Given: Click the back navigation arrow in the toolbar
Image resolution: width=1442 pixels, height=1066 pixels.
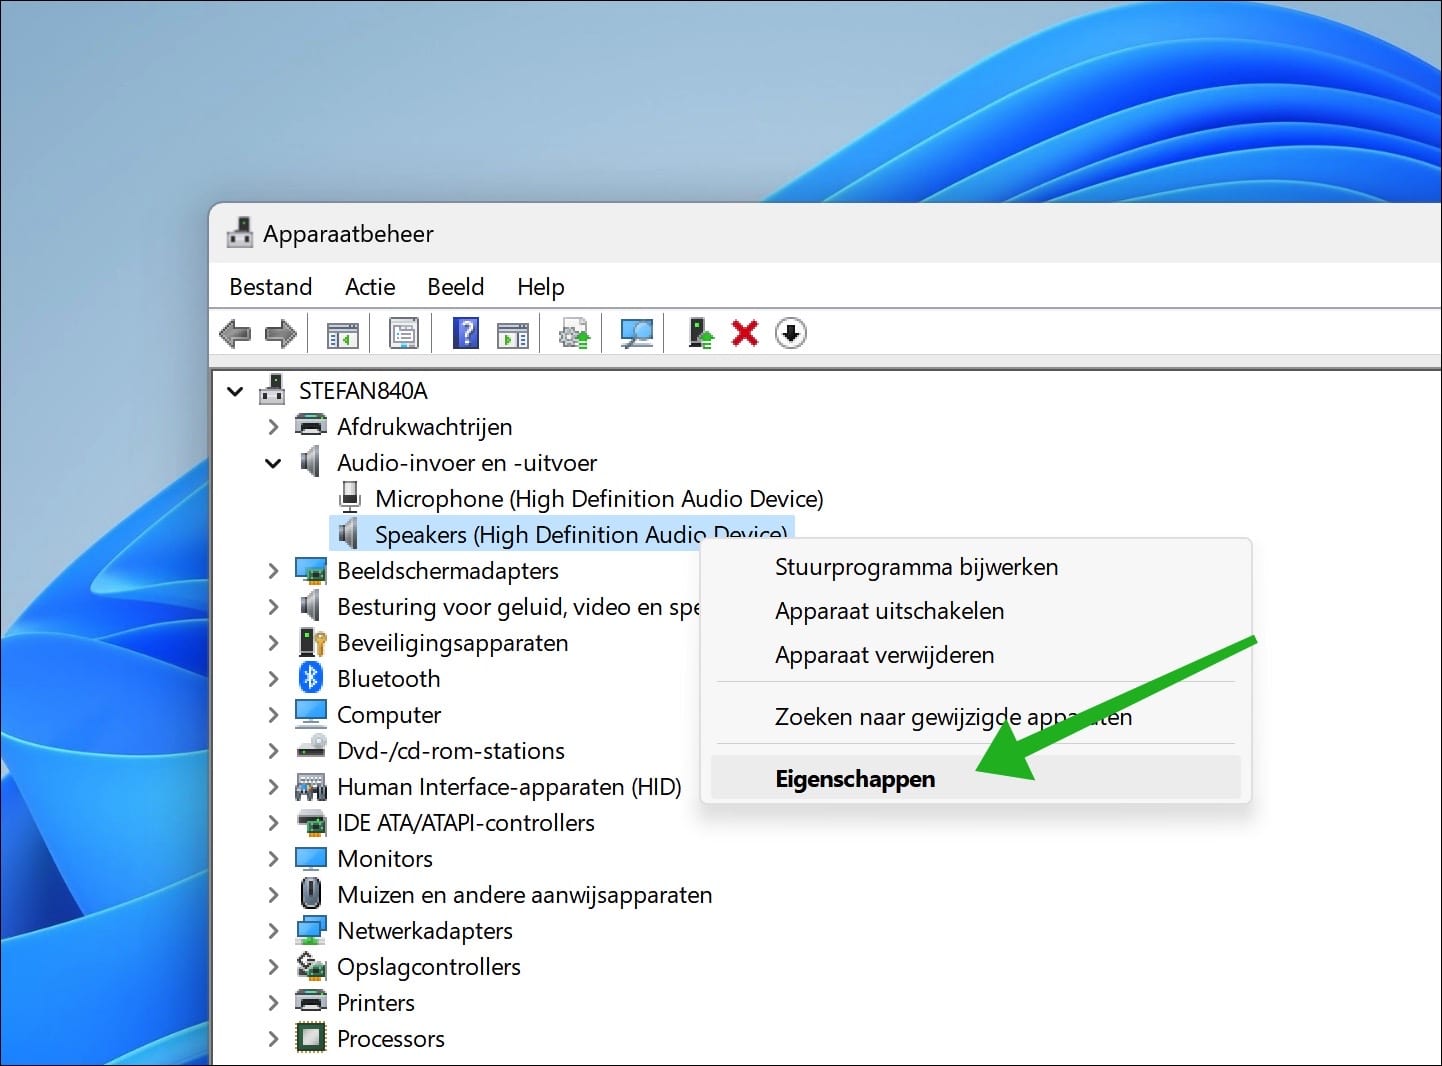Looking at the screenshot, I should coord(235,333).
